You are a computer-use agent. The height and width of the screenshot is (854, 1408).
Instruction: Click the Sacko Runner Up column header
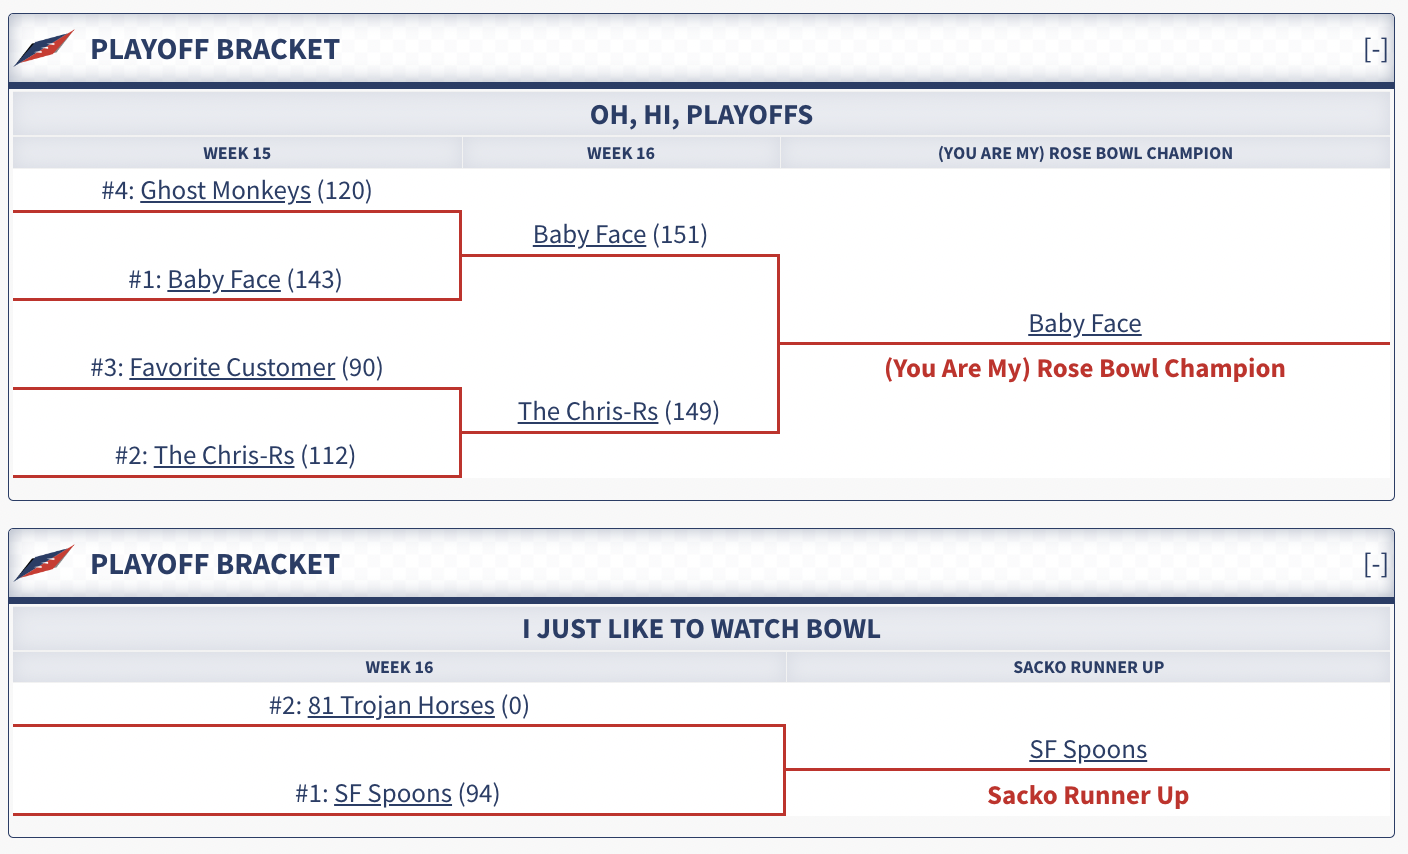coord(1088,667)
